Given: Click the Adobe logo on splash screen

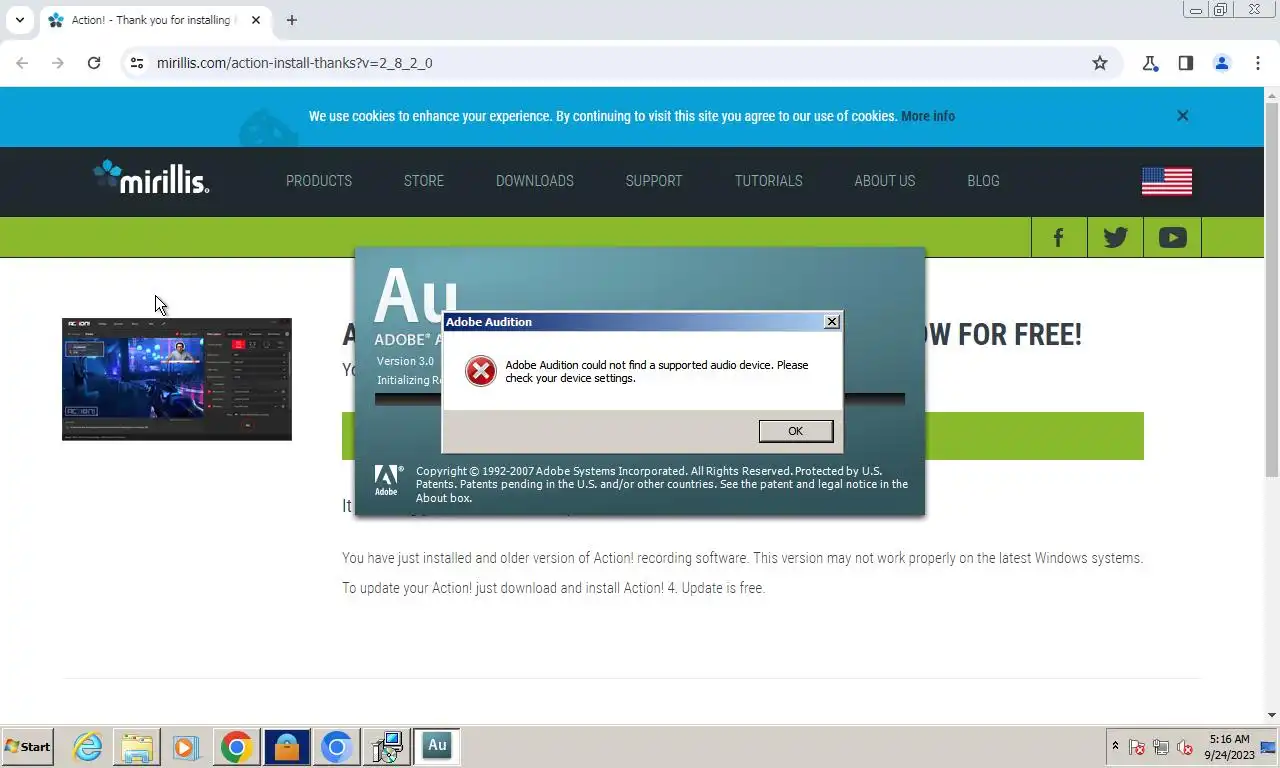Looking at the screenshot, I should click(x=388, y=479).
